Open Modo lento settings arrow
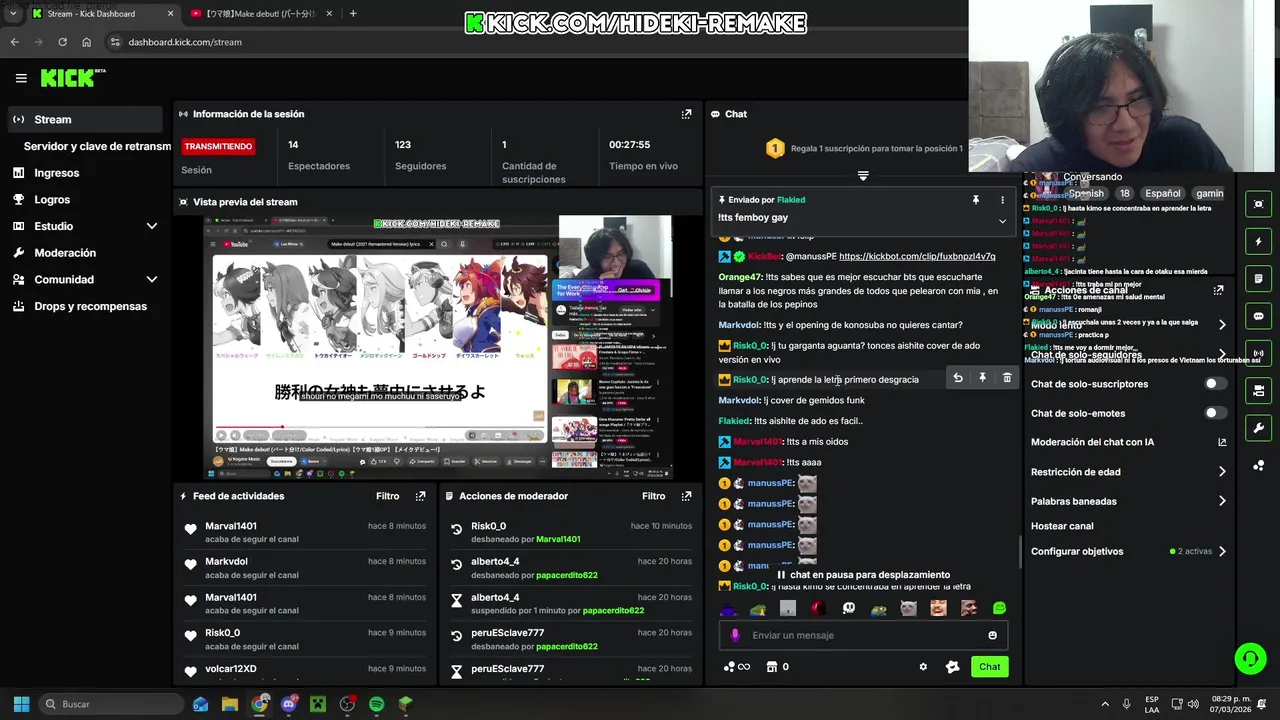Screen dimensions: 1280x720 (1222, 325)
